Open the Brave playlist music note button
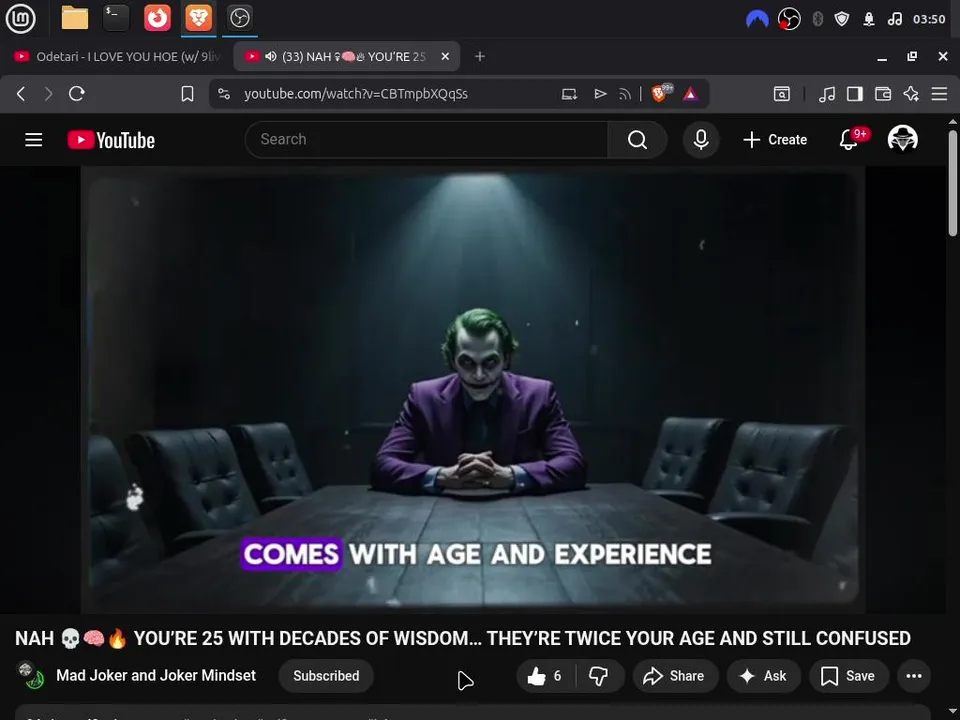 (x=827, y=94)
